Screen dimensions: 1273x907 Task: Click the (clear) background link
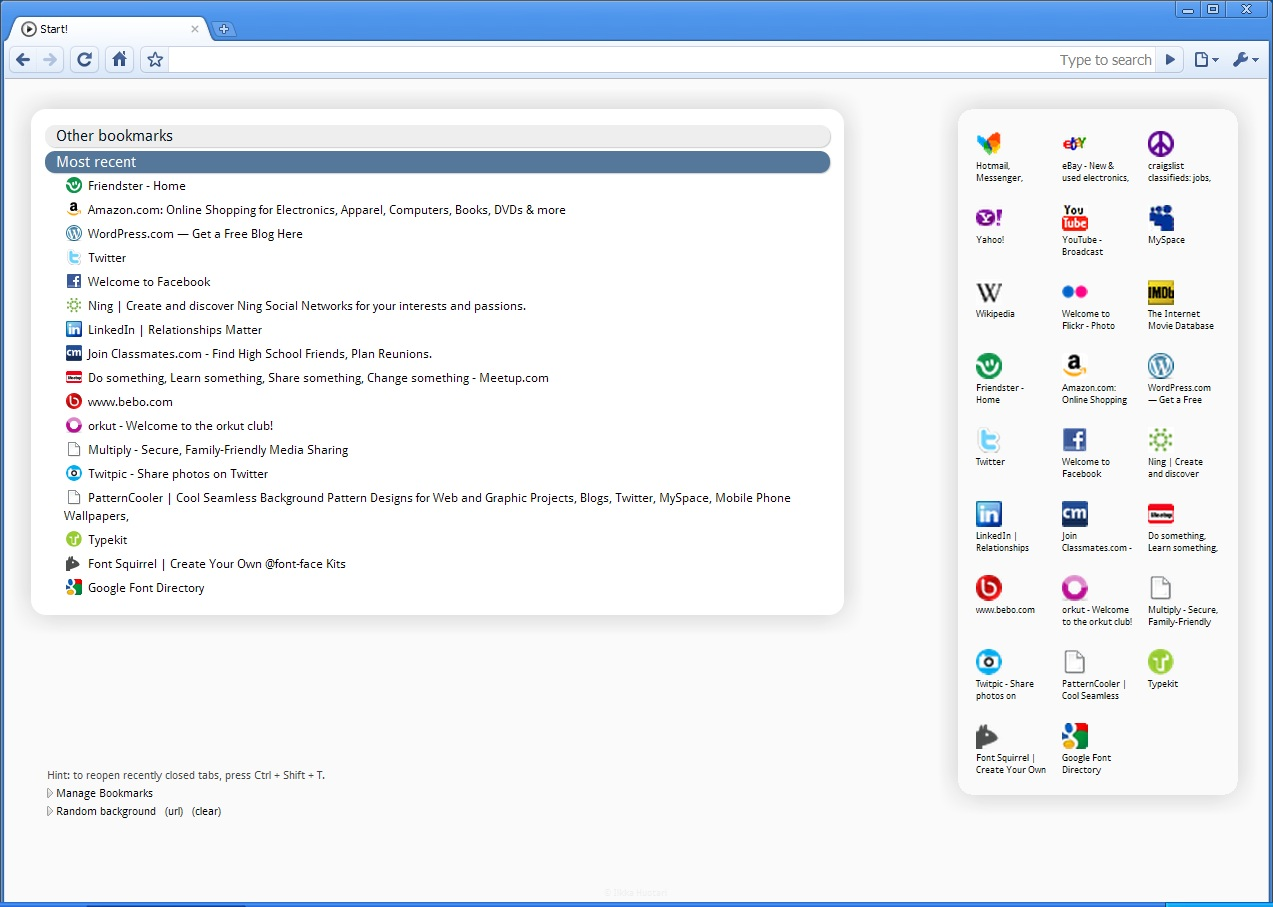[x=206, y=811]
